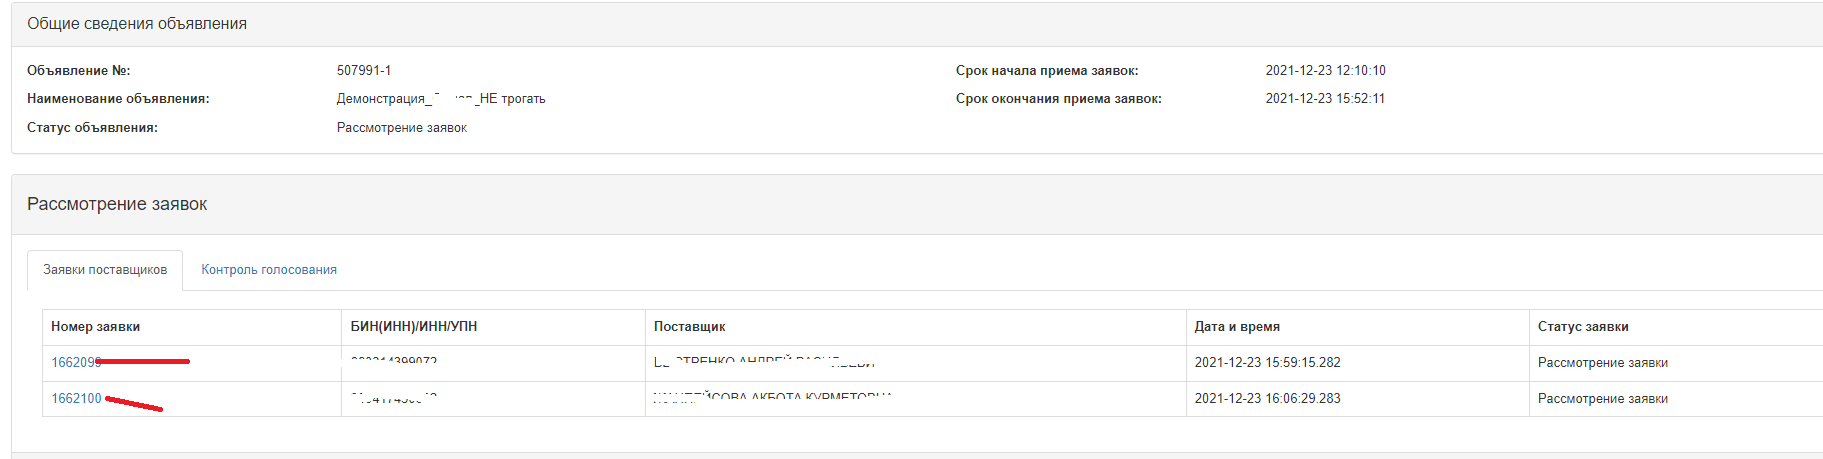Screen dimensions: 1823x459
Task: Click the Поставщик column header
Action: click(x=689, y=327)
